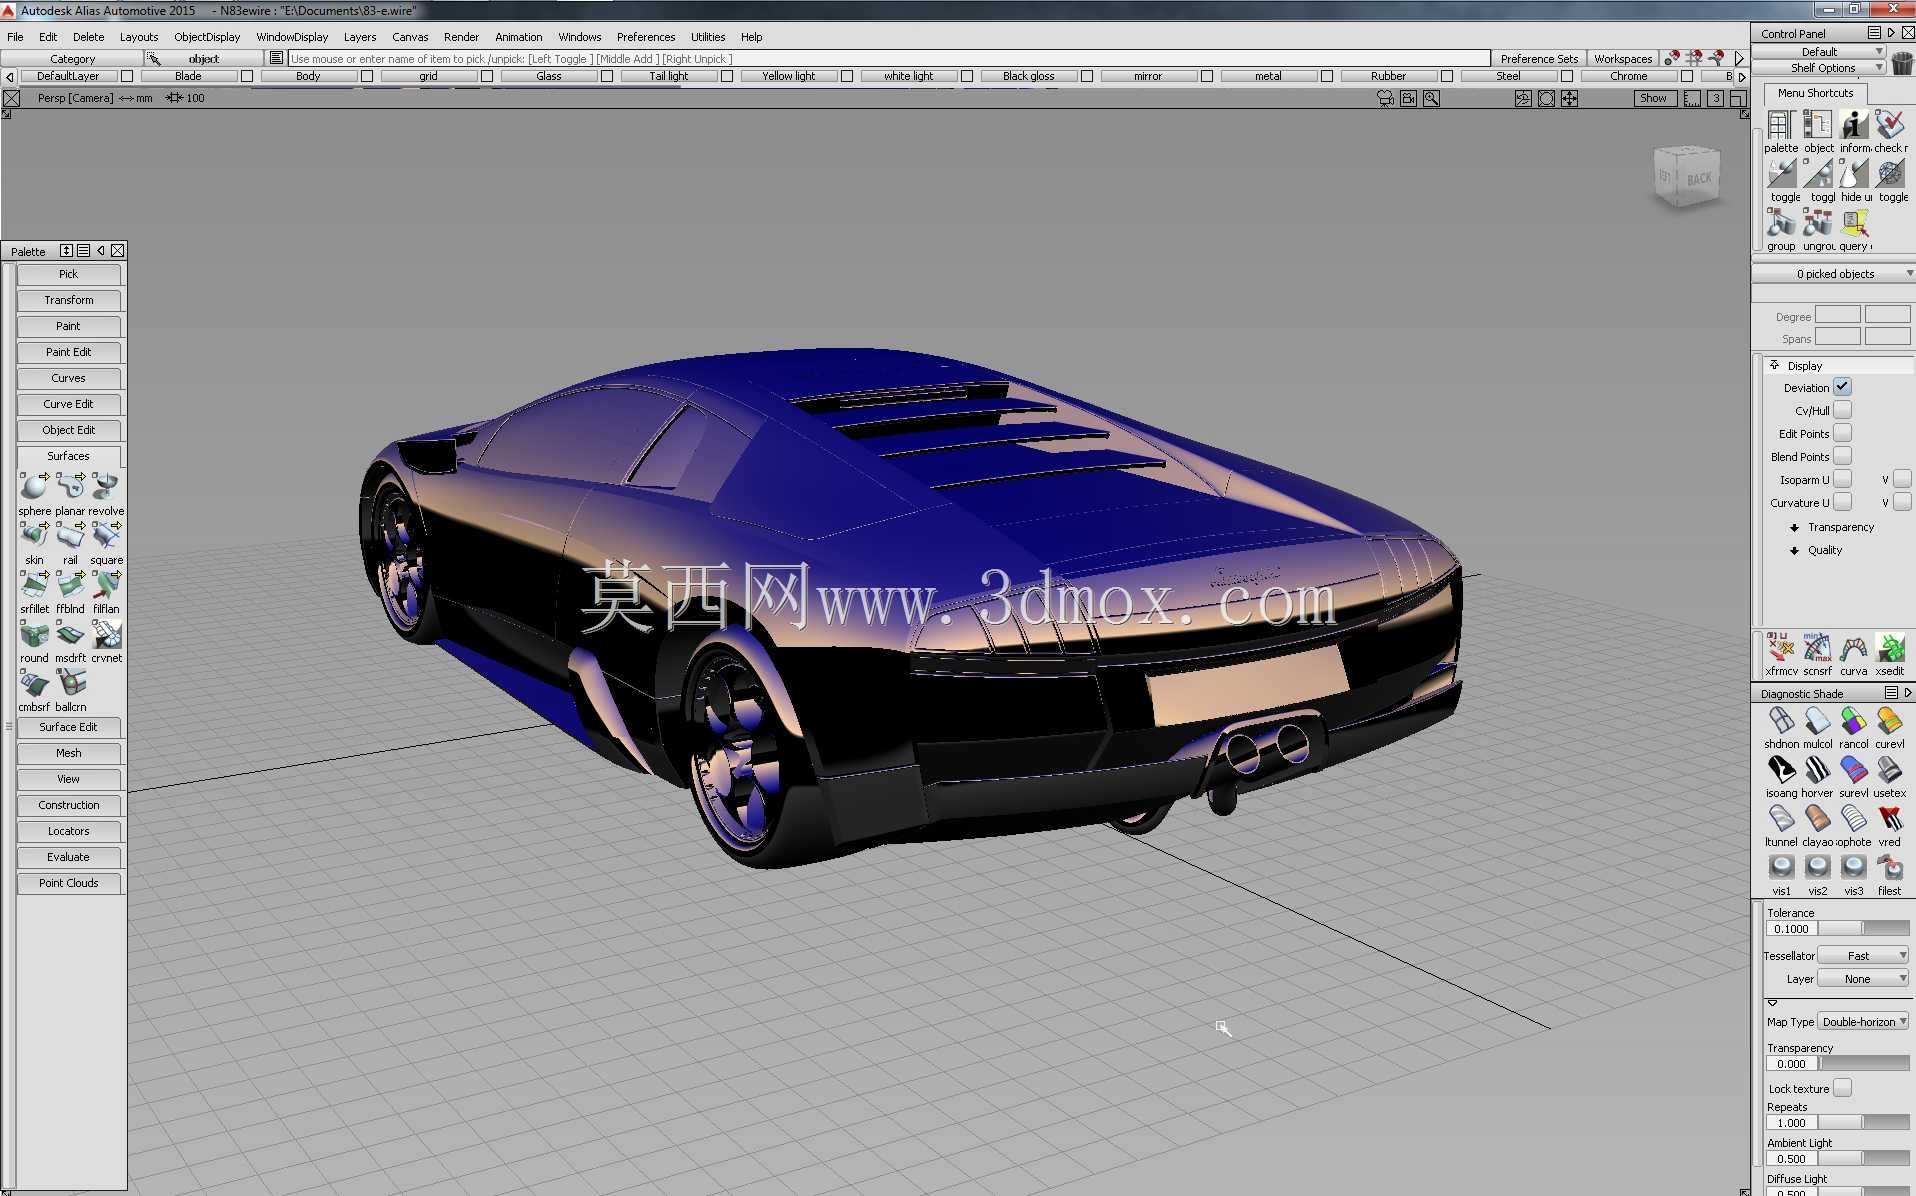This screenshot has height=1196, width=1916.
Task: Uncheck the Deviation display checkbox
Action: click(x=1842, y=387)
